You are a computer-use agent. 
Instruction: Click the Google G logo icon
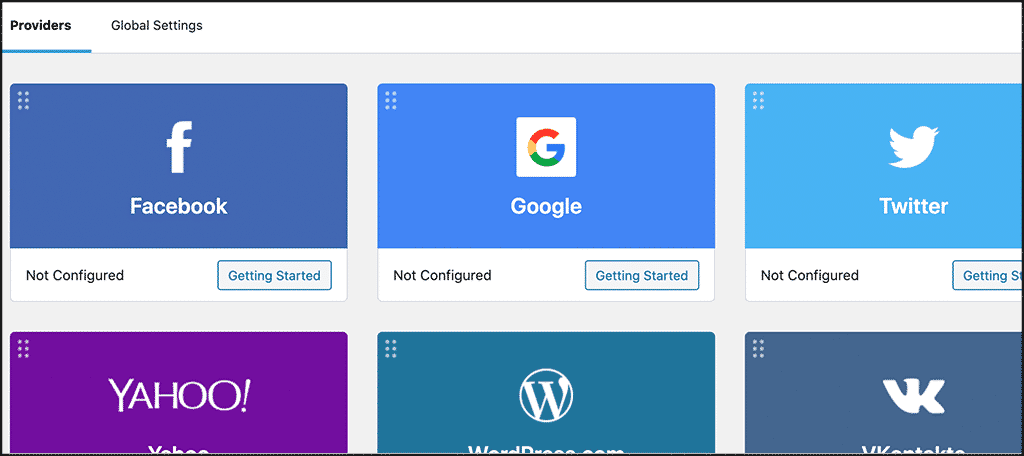[x=546, y=147]
